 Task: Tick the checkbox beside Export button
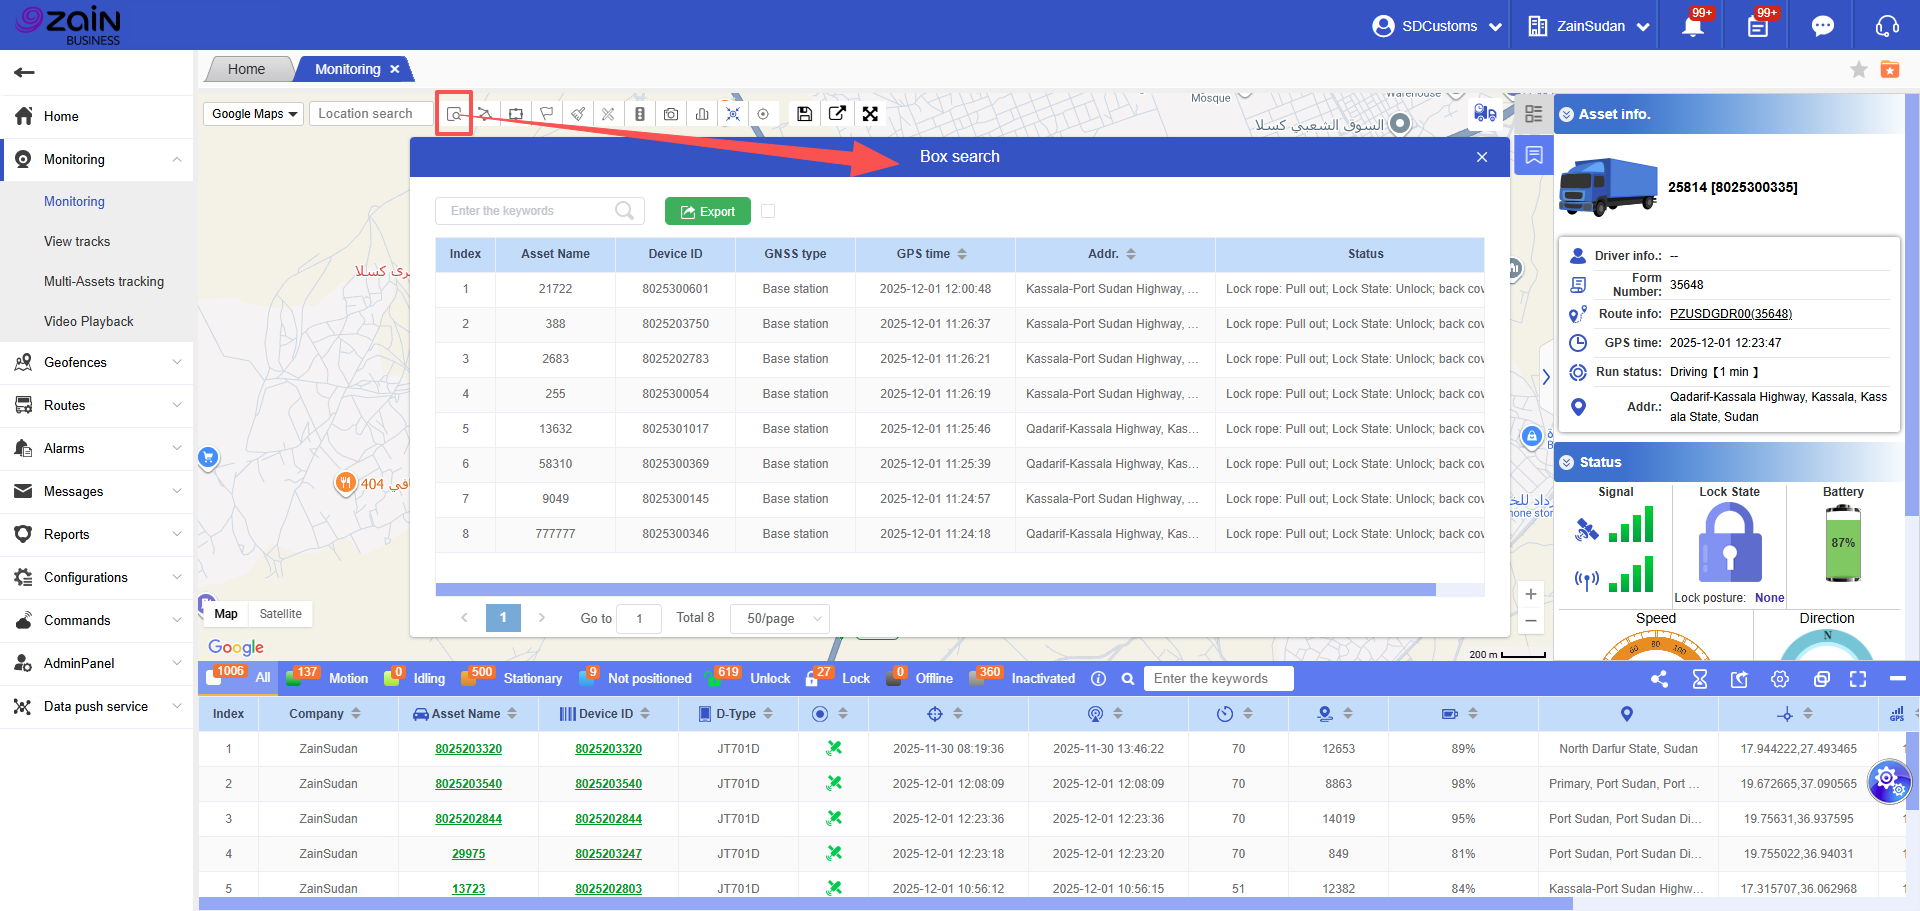point(768,211)
